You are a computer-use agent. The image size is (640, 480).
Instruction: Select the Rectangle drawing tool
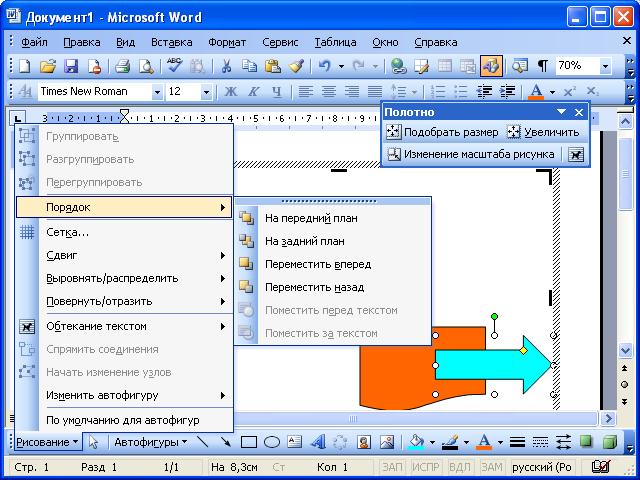click(x=249, y=442)
